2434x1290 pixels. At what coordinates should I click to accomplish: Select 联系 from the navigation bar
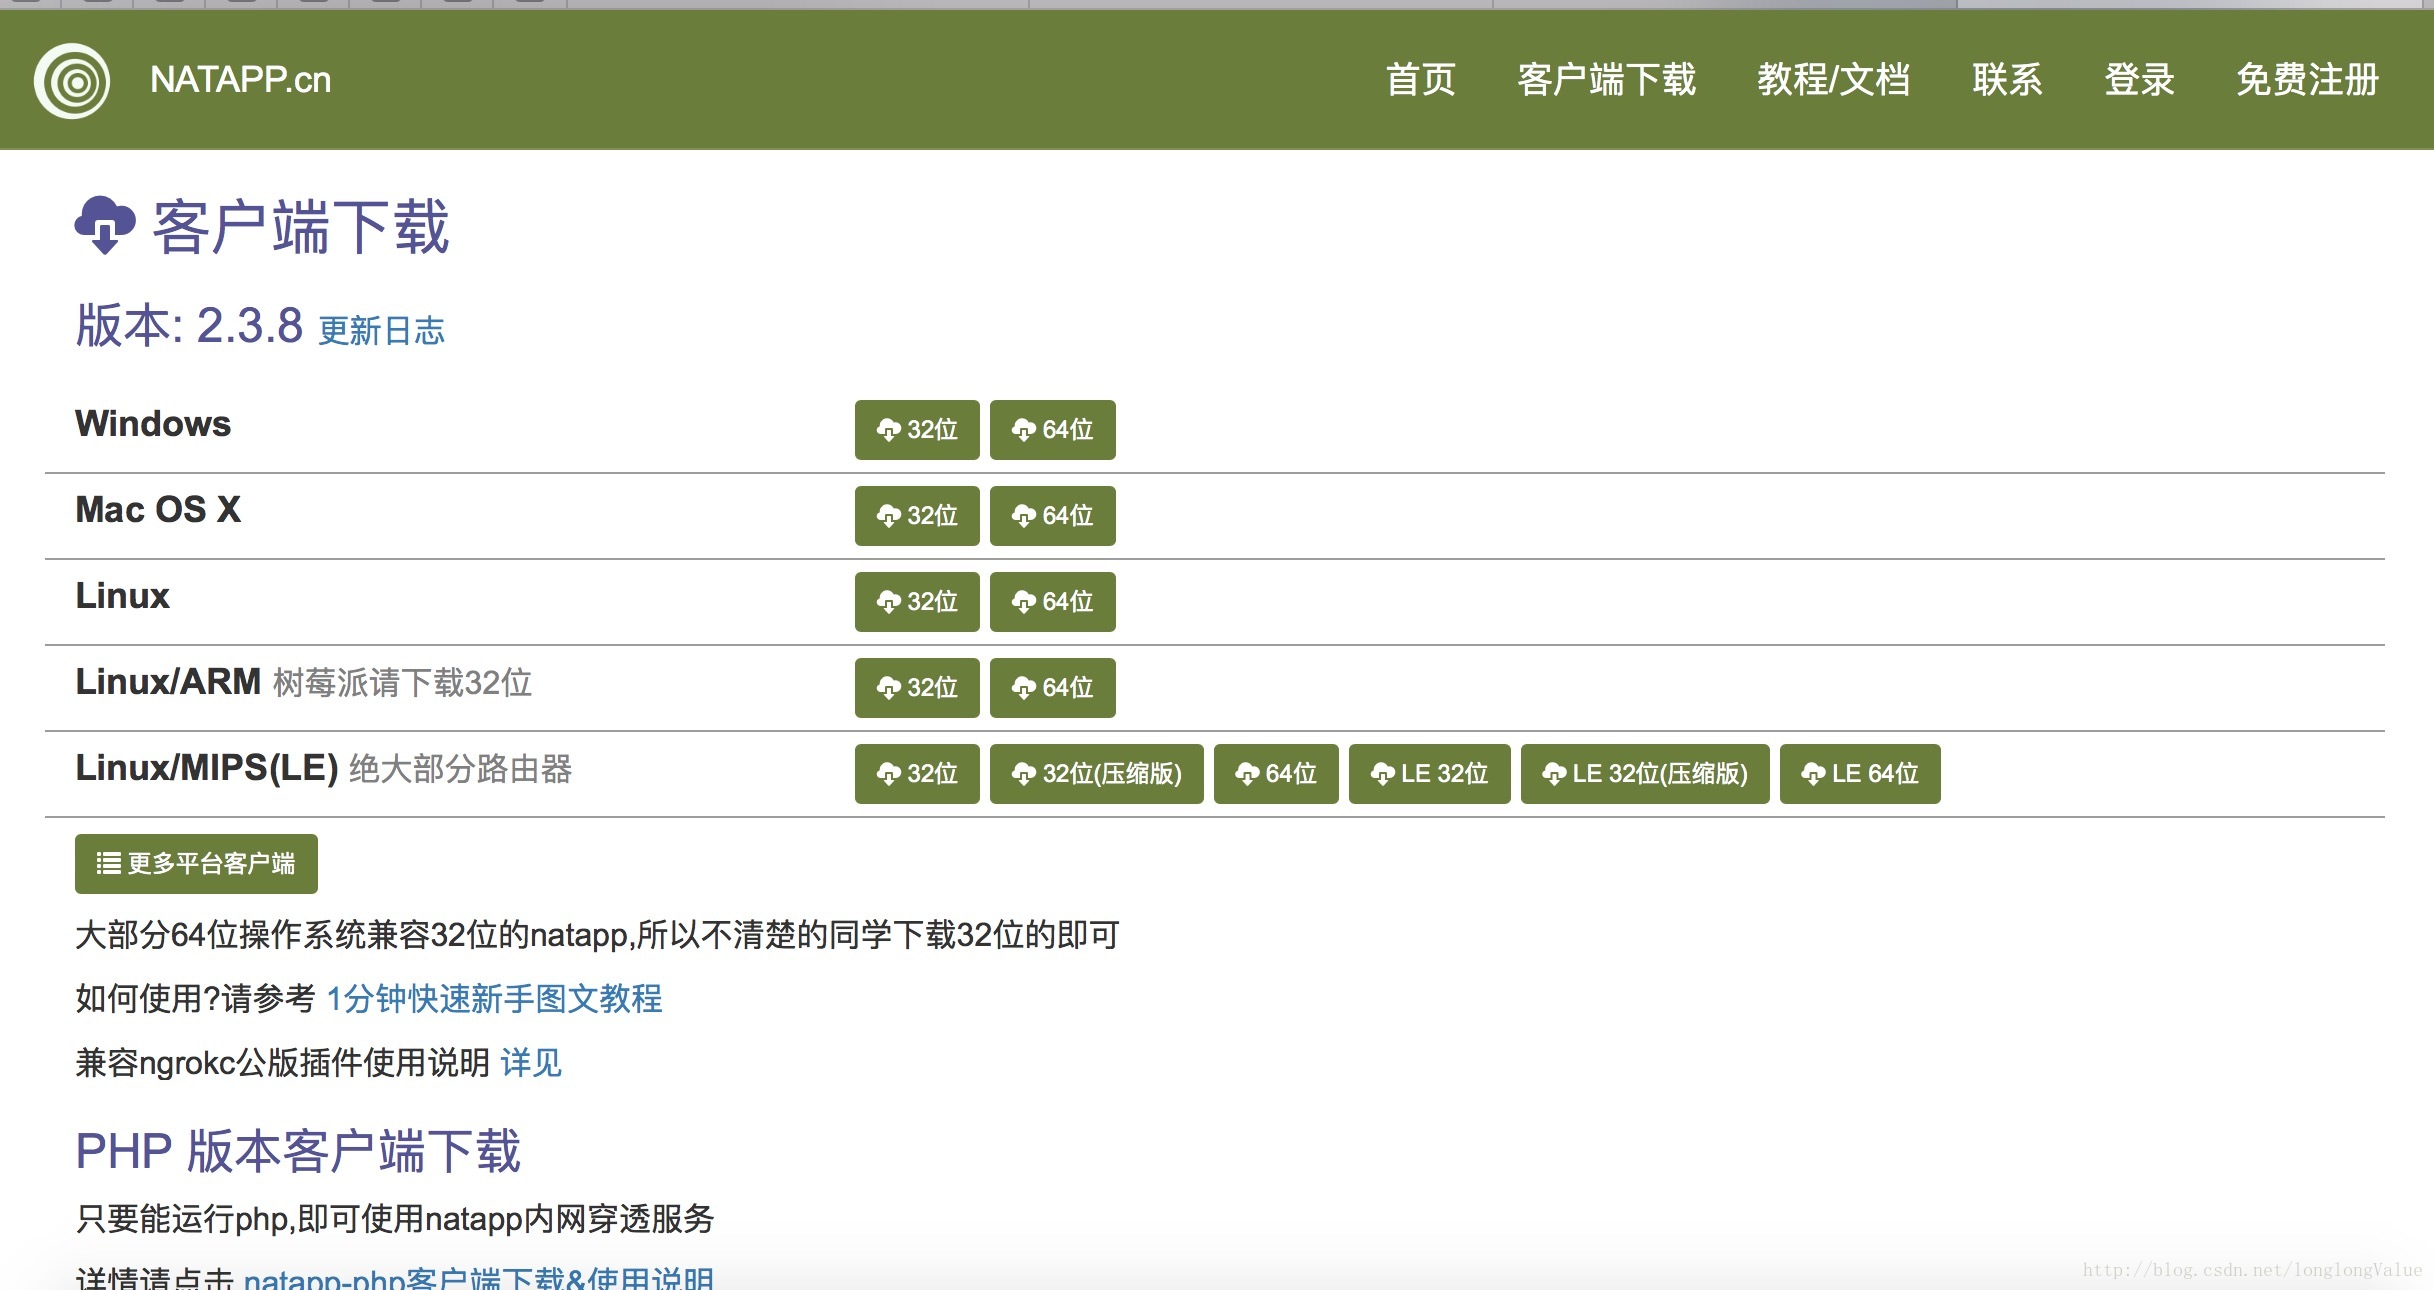pos(2007,80)
